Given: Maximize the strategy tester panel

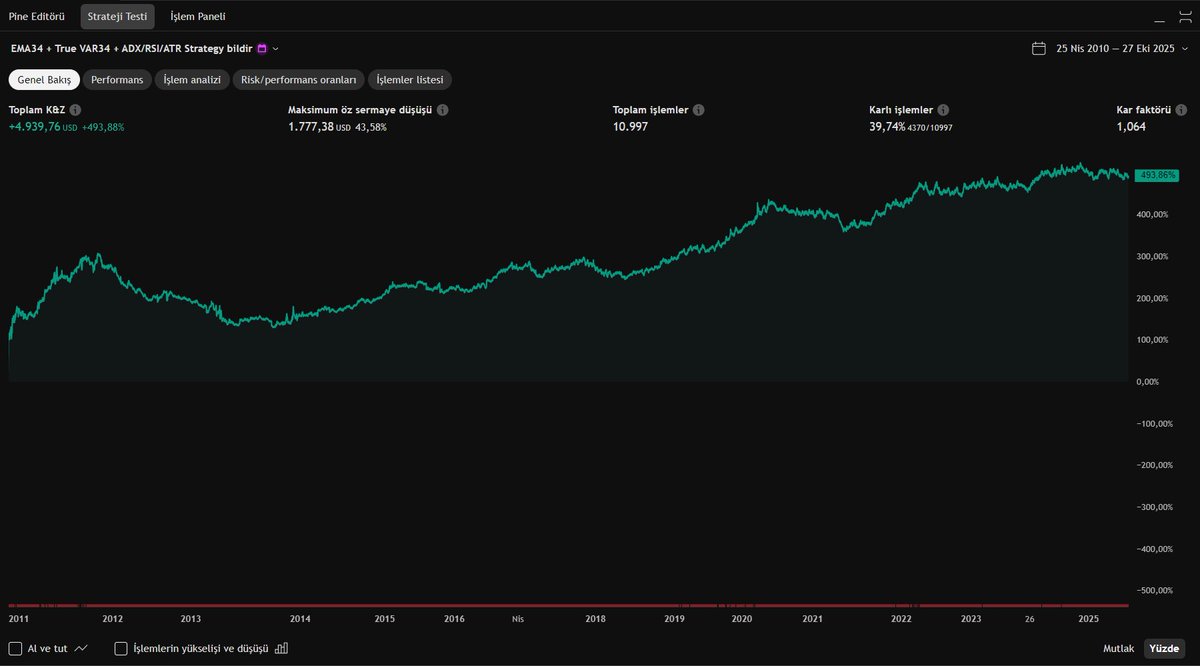Looking at the screenshot, I should [1185, 16].
